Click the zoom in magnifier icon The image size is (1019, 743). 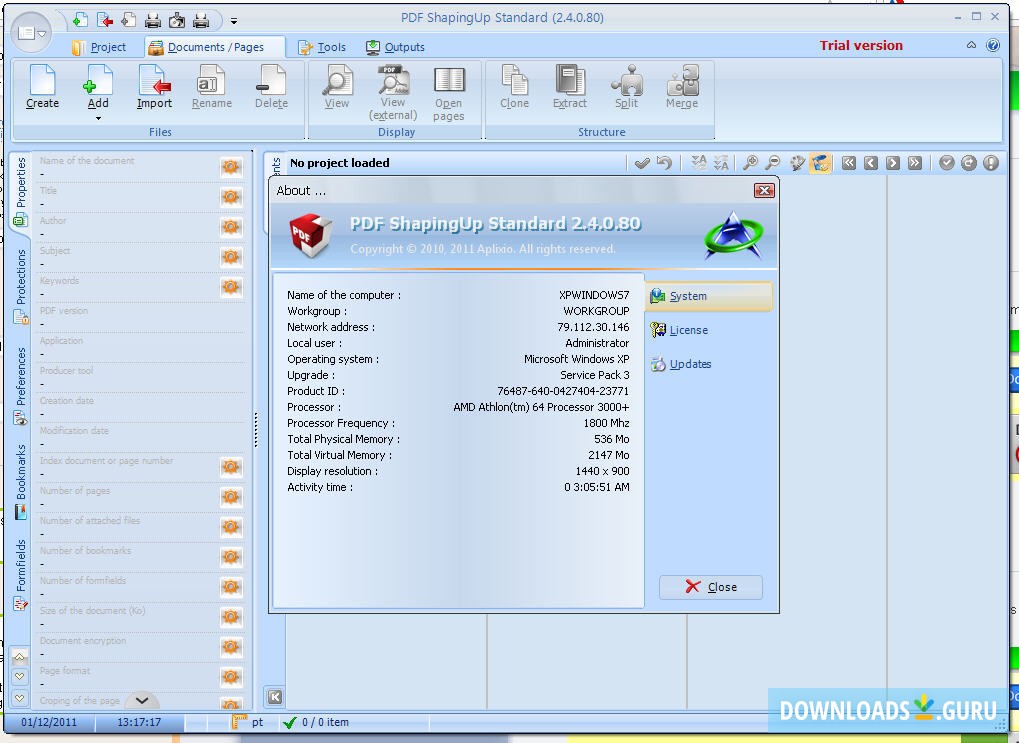pos(751,163)
